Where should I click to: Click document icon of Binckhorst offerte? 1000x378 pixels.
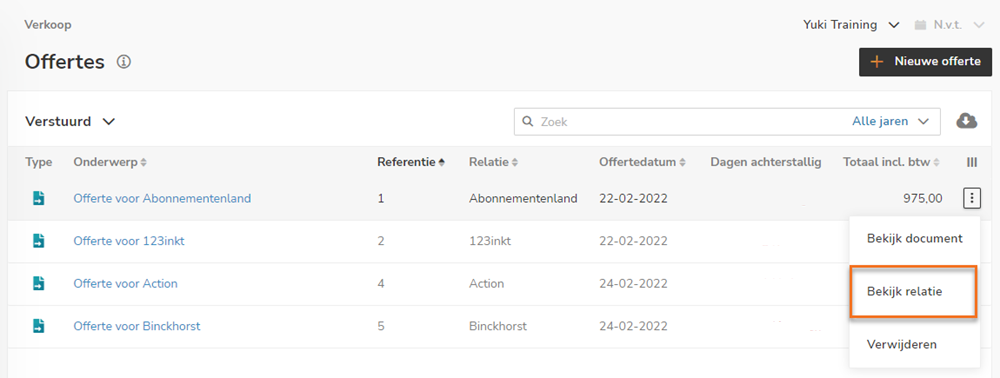[x=39, y=326]
